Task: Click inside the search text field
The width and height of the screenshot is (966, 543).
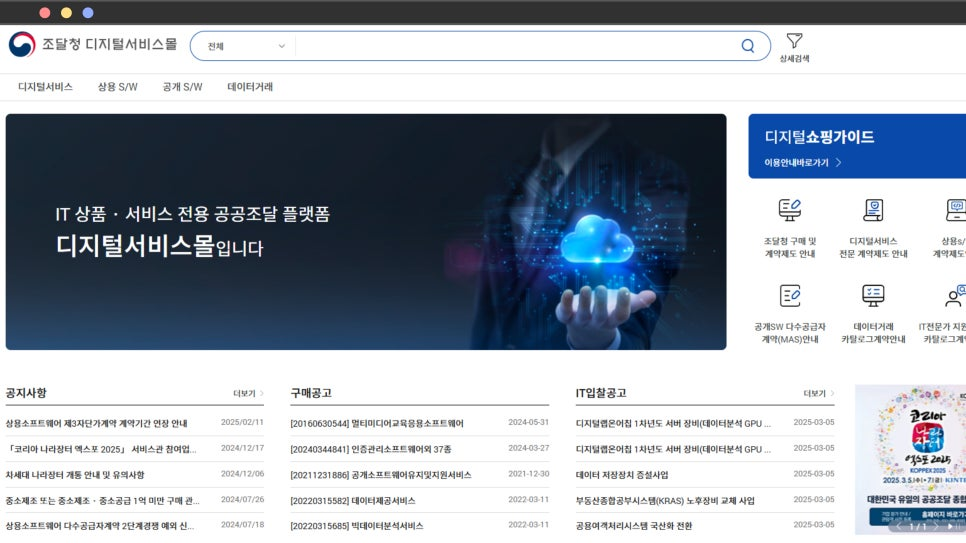Action: pyautogui.click(x=514, y=46)
